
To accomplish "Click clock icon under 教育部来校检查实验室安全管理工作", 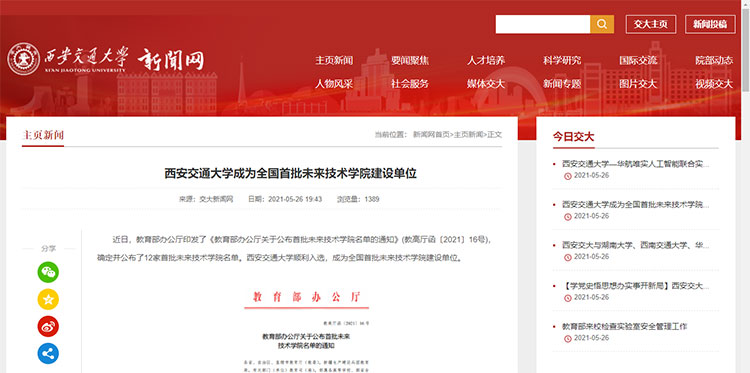I will point(568,339).
